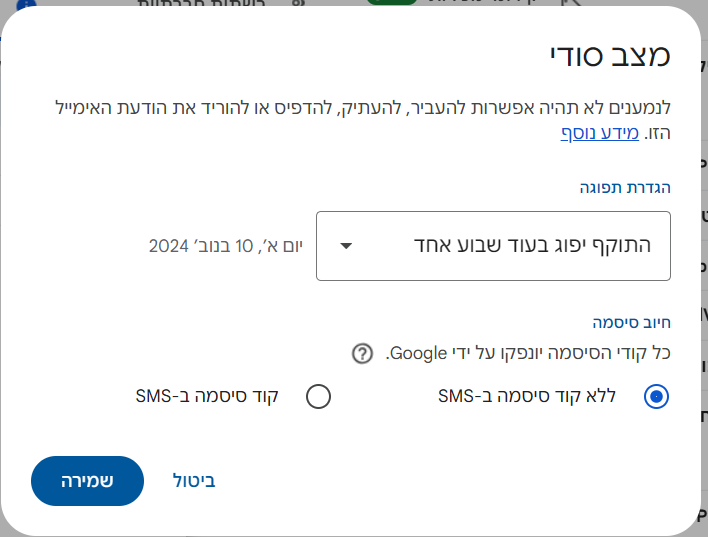Click the help question mark icon
The width and height of the screenshot is (708, 537).
(362, 353)
